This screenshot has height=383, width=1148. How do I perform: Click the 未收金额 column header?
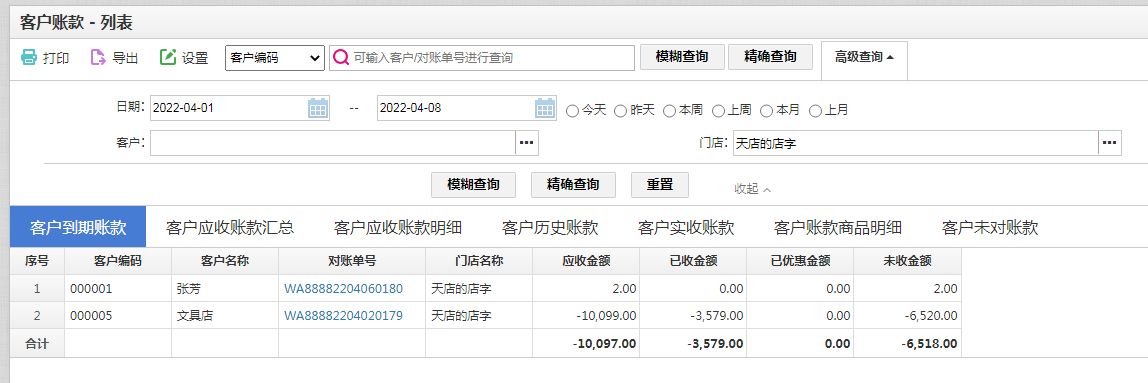click(907, 261)
